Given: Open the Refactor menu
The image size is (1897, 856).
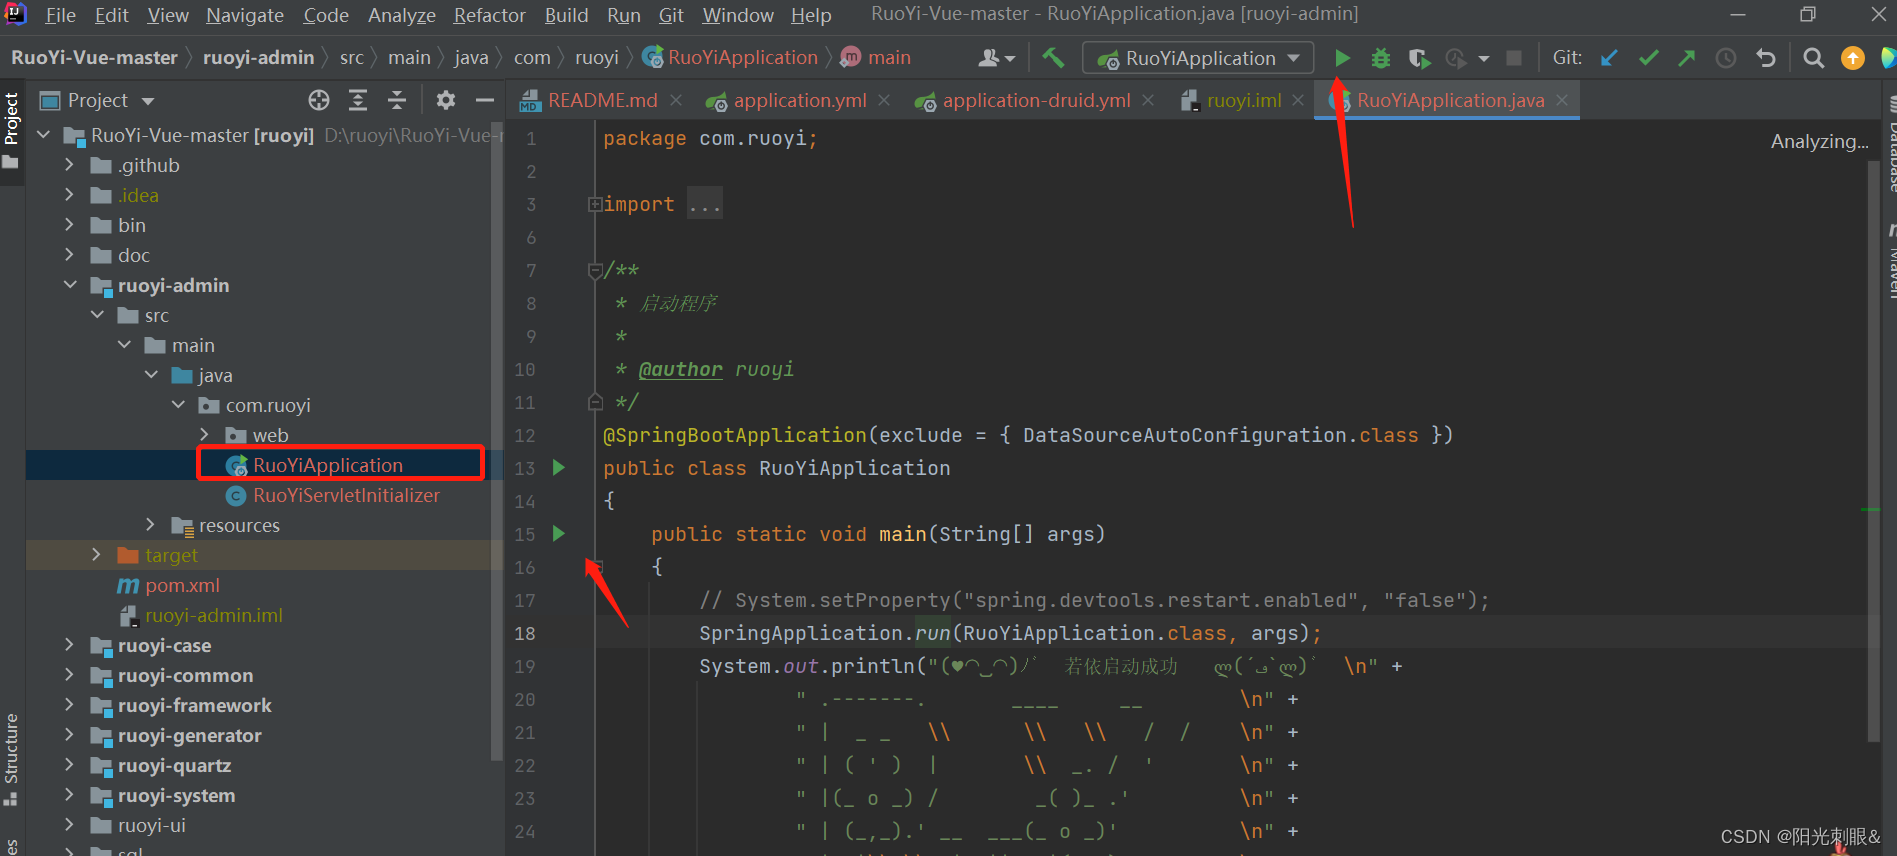Looking at the screenshot, I should pos(489,15).
